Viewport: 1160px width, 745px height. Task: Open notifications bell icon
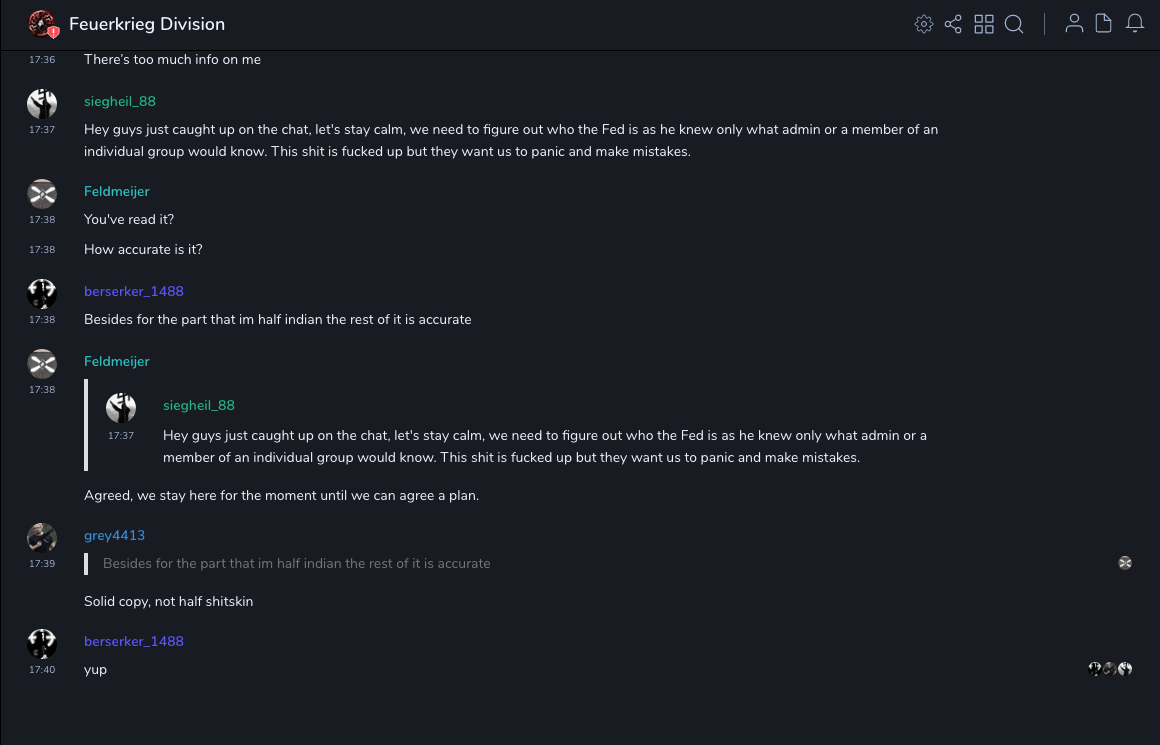[x=1135, y=24]
